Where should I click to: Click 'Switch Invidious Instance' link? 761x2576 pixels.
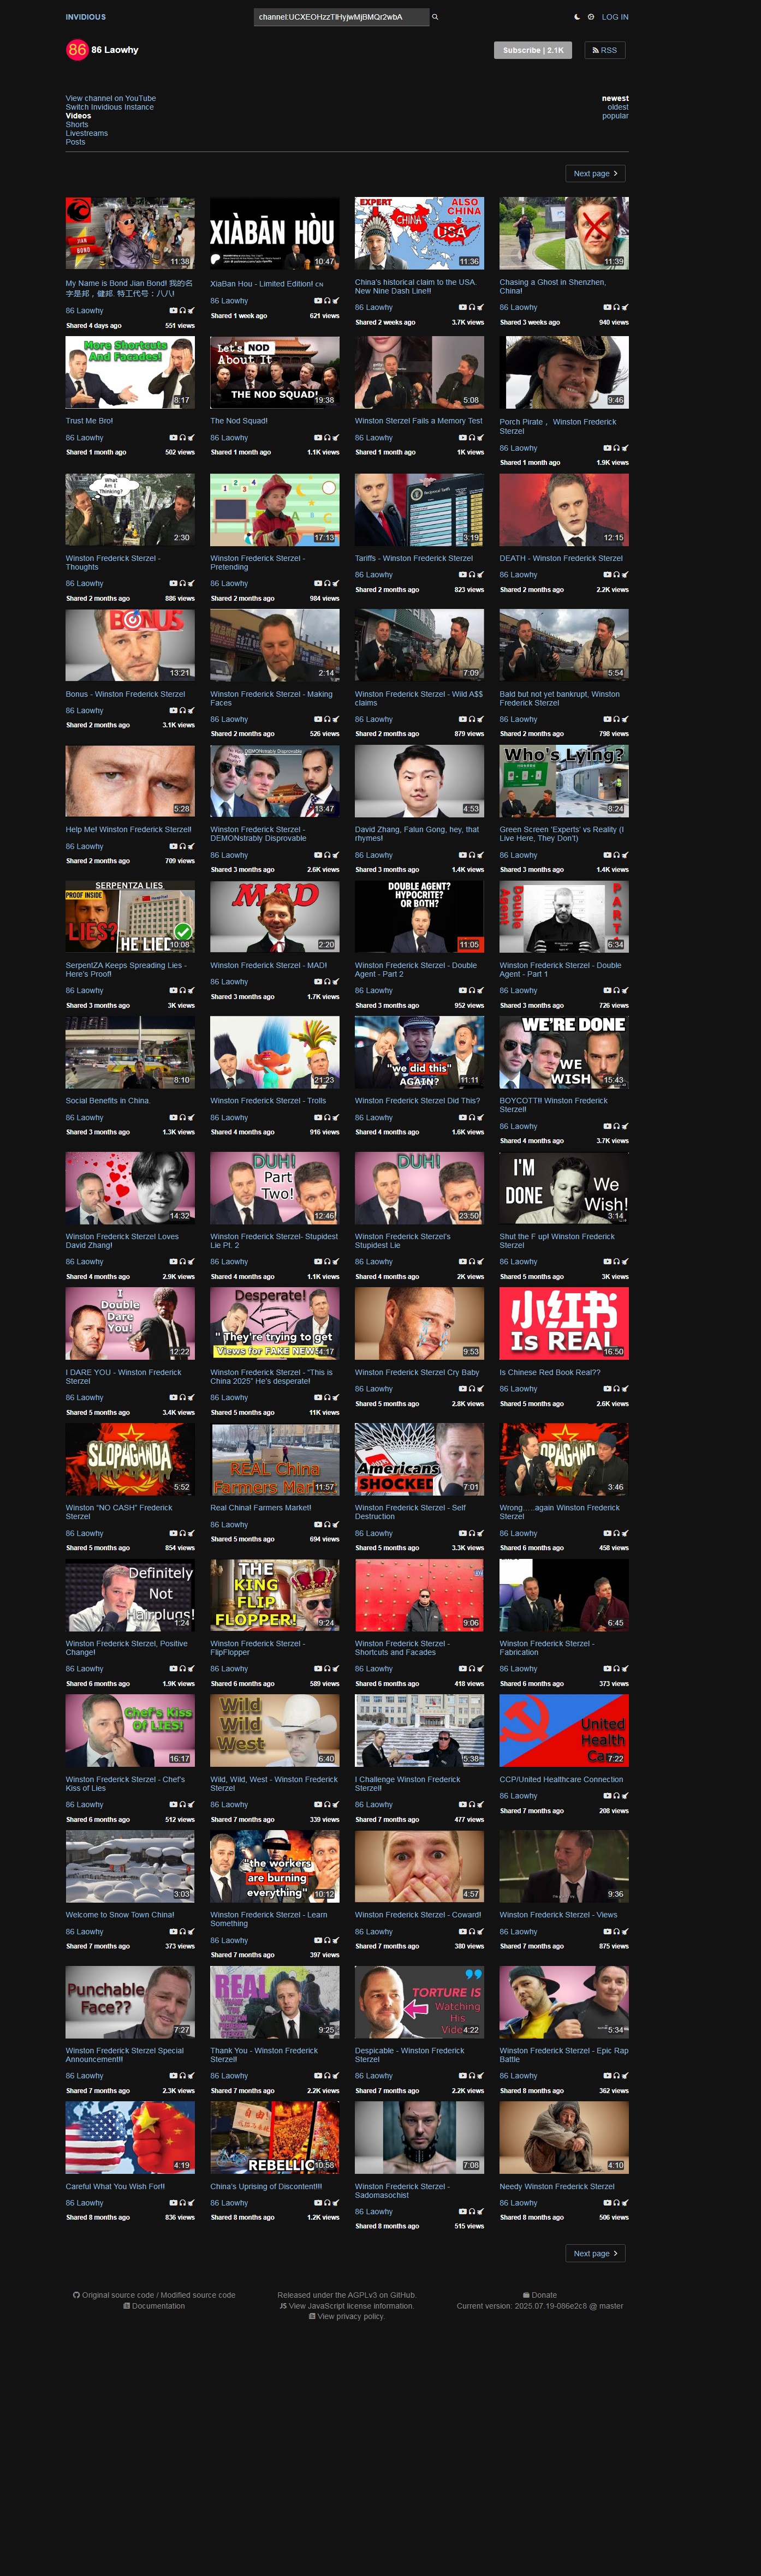pos(110,107)
